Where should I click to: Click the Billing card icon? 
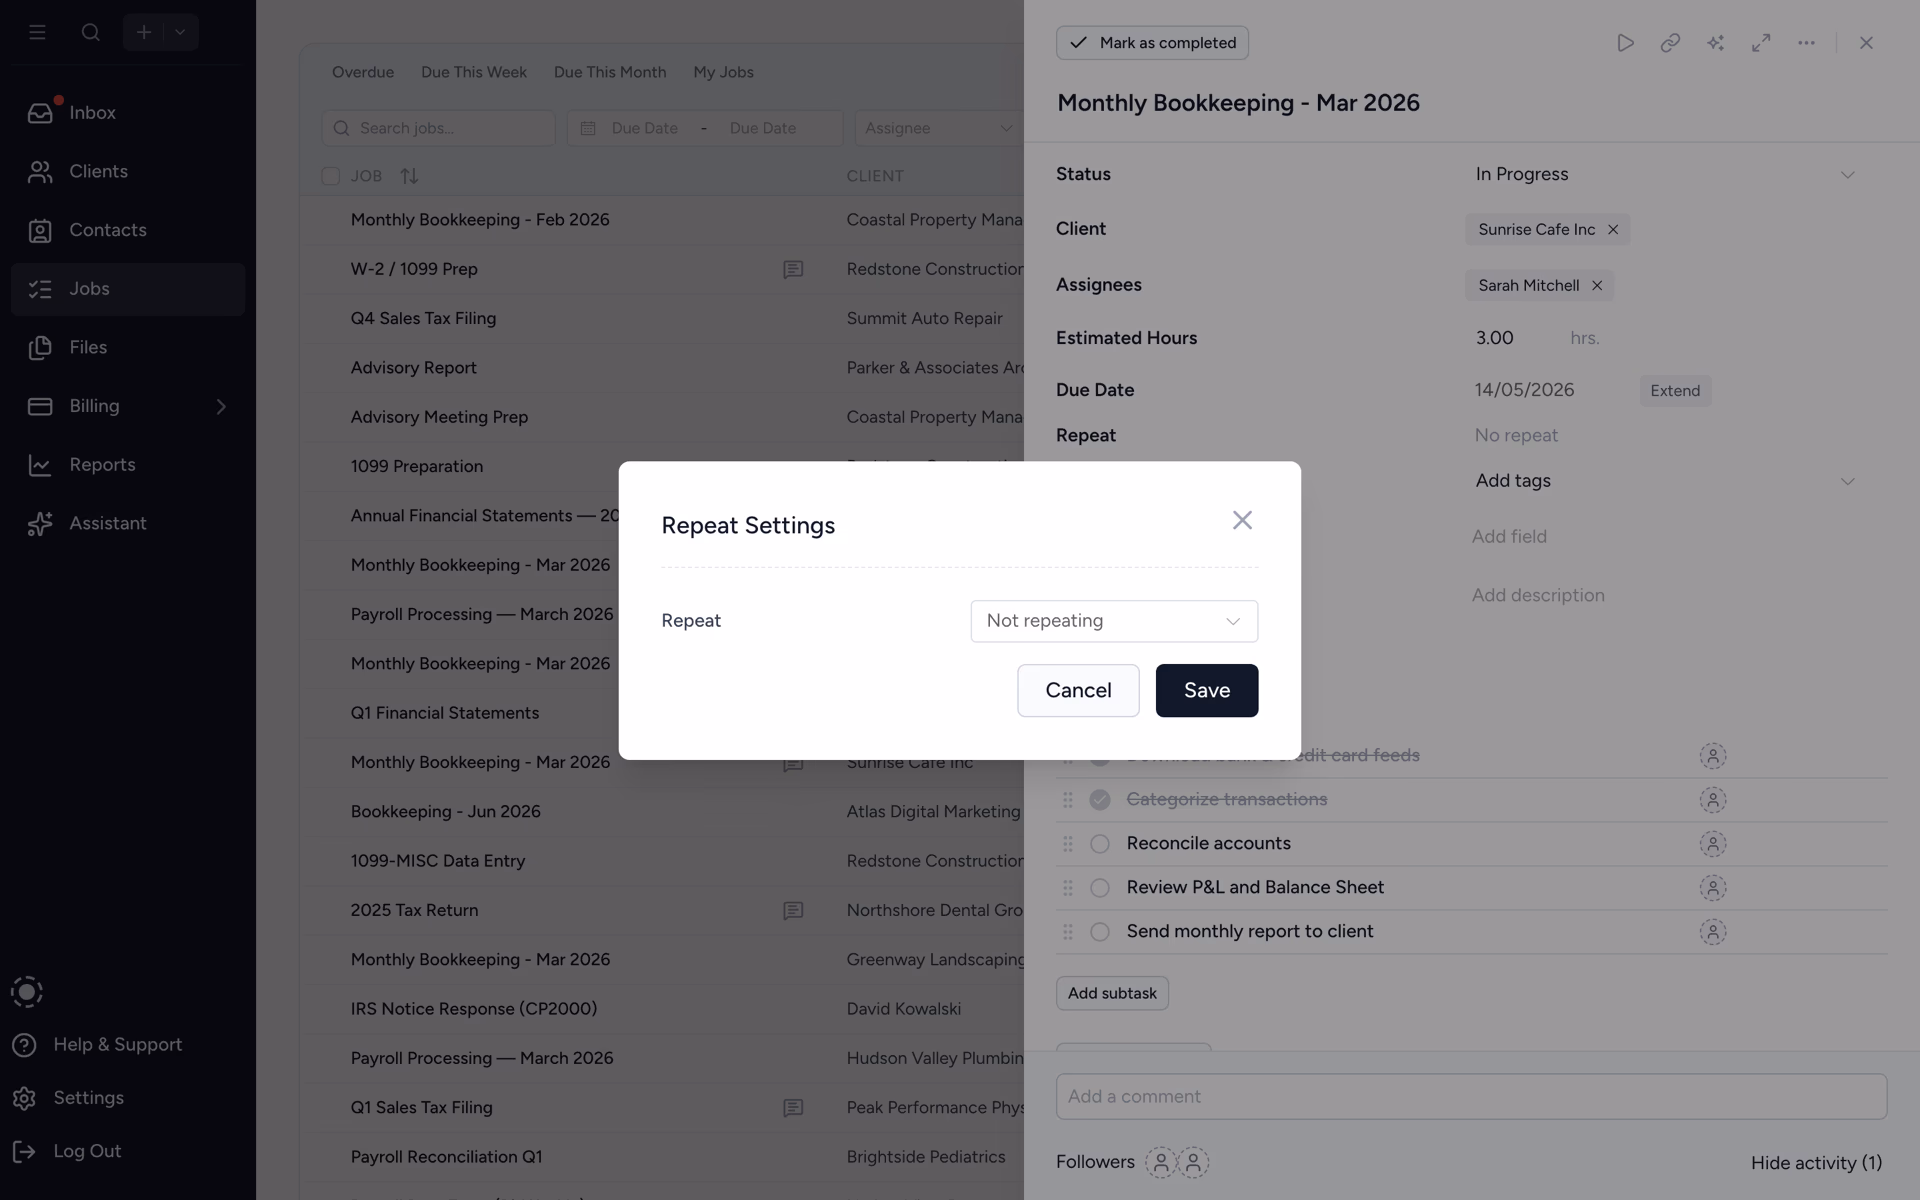click(x=40, y=406)
